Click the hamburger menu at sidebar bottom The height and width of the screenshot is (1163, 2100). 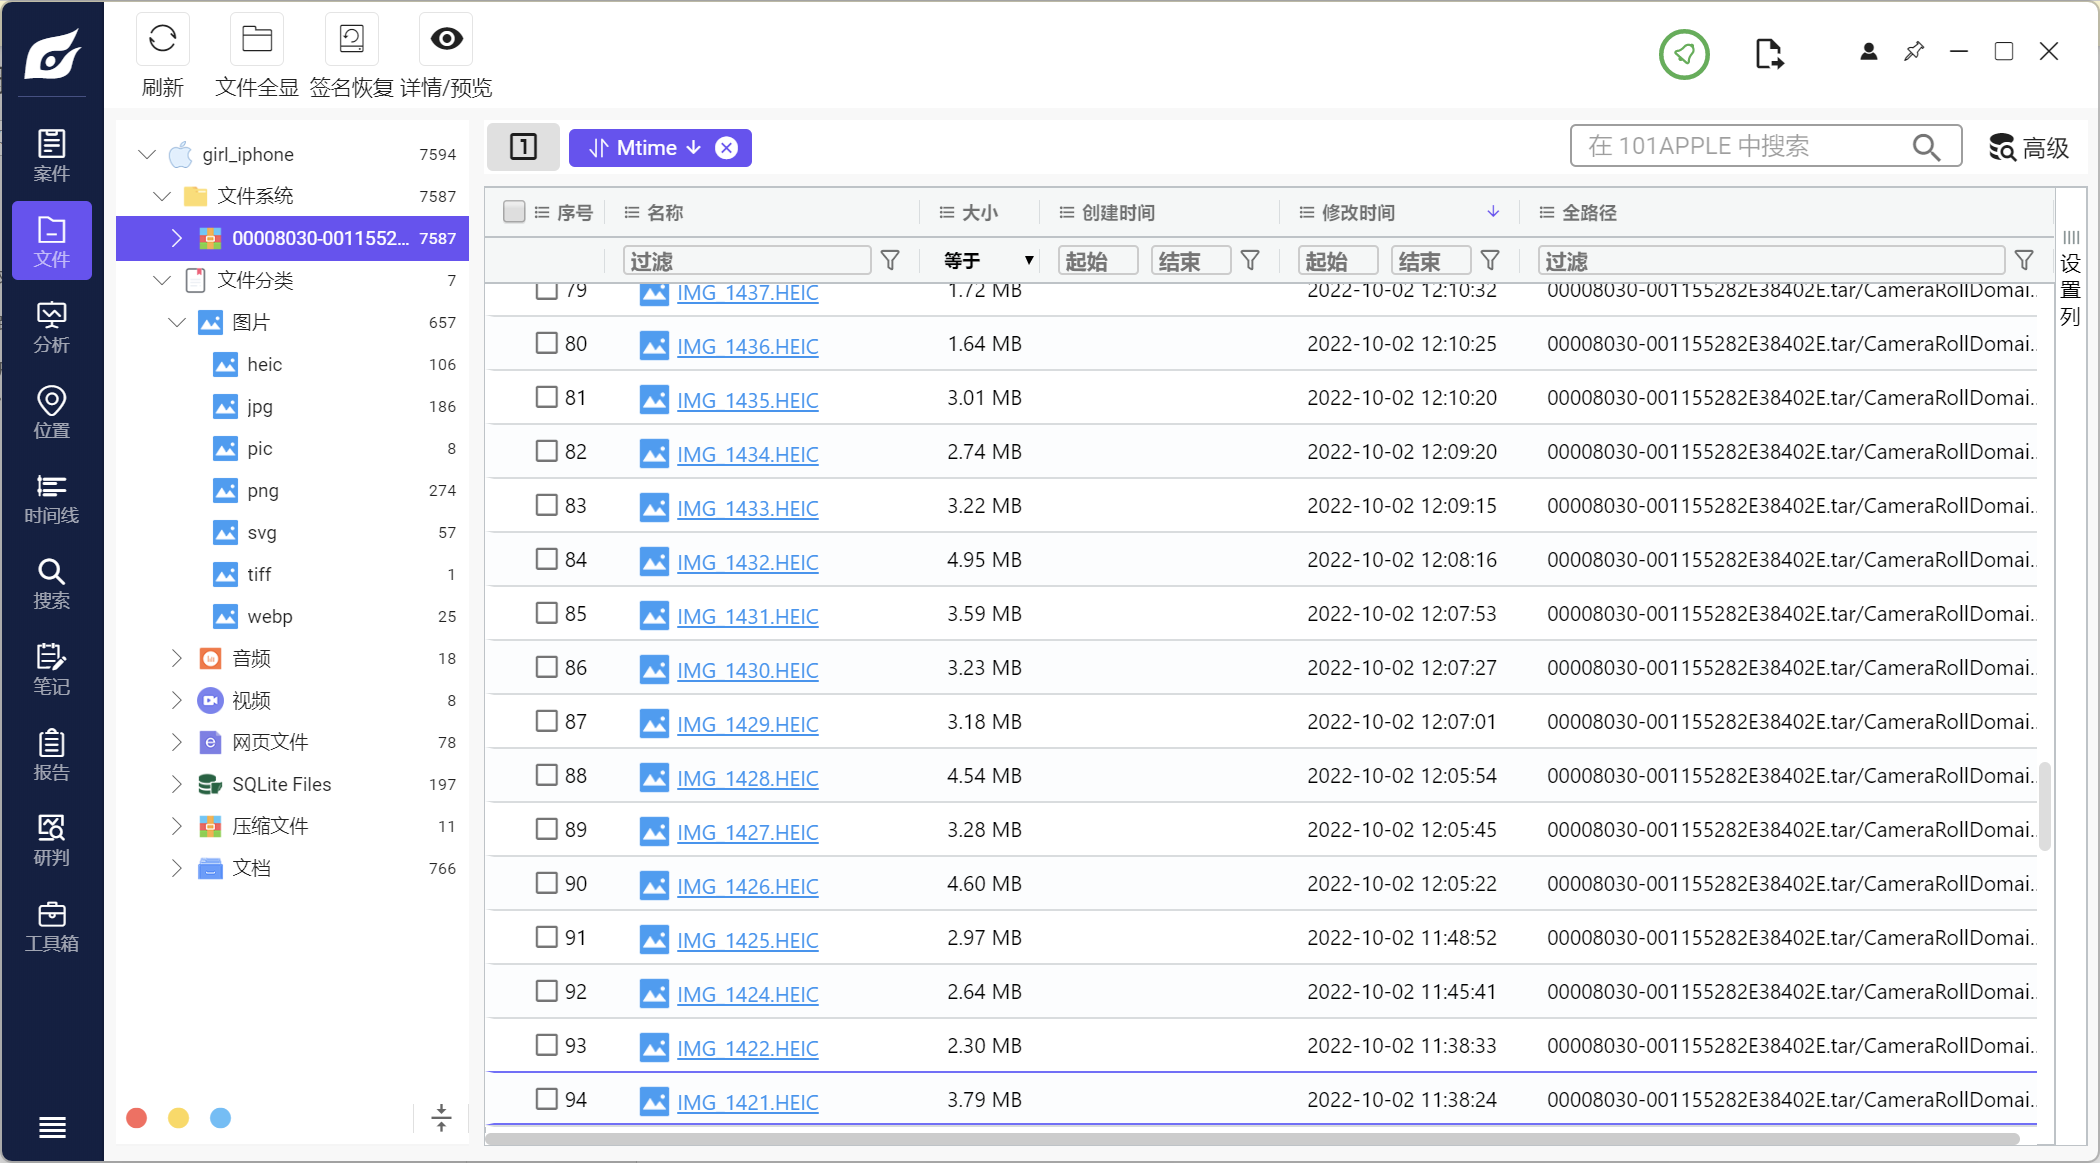[x=52, y=1127]
